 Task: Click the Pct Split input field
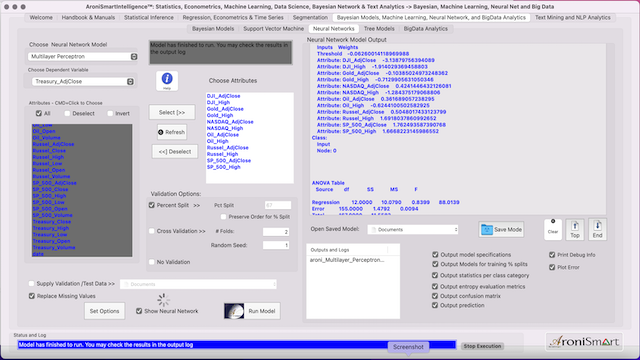pyautogui.click(x=278, y=205)
